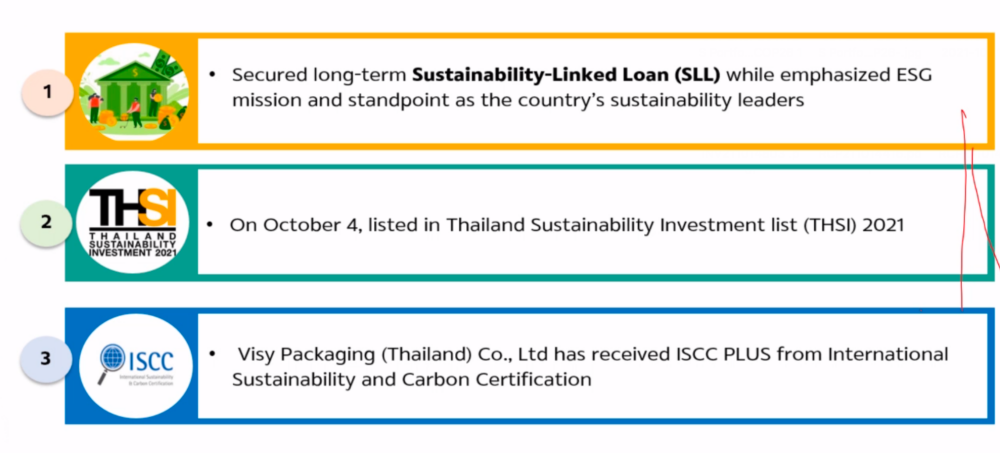Select the number 1 circle badge
This screenshot has width=1000, height=453.
(46, 93)
